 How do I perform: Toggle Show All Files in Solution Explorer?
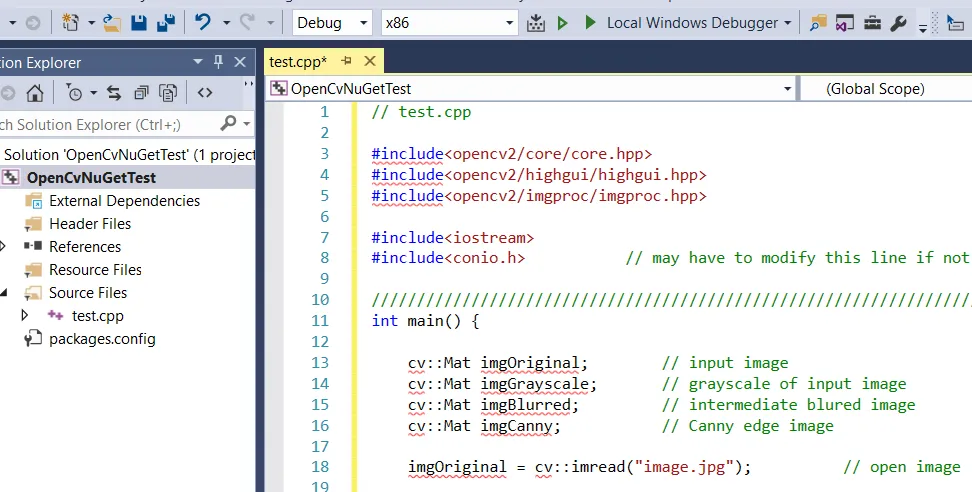[168, 93]
